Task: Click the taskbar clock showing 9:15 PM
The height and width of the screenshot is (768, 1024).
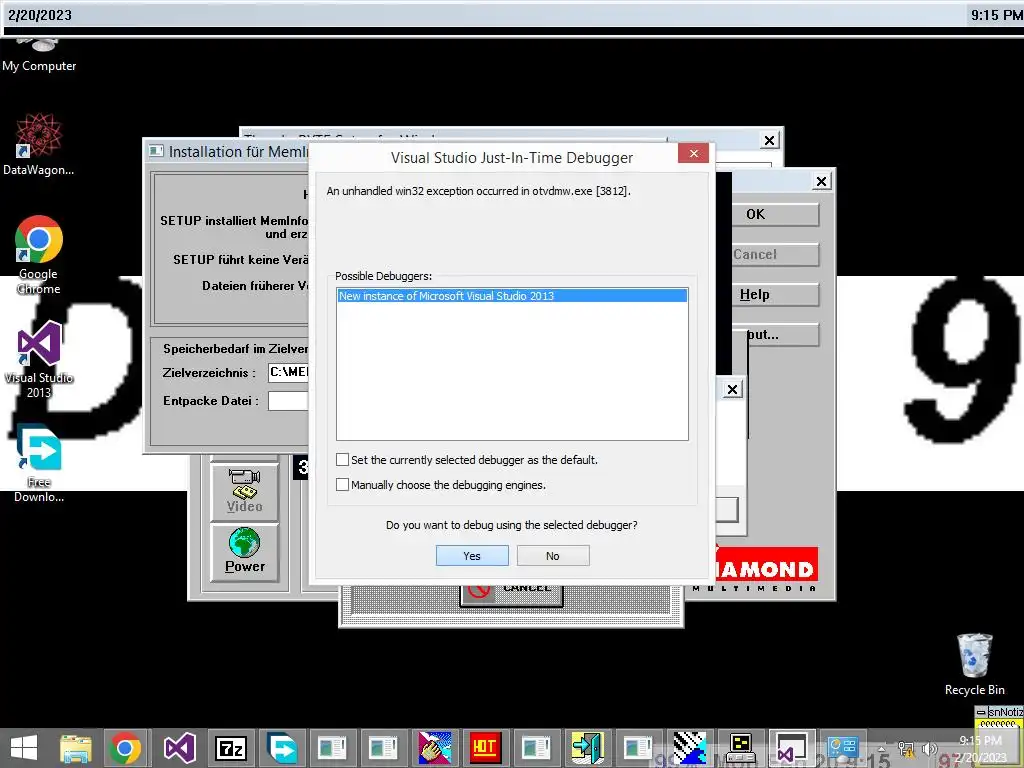Action: [x=980, y=748]
